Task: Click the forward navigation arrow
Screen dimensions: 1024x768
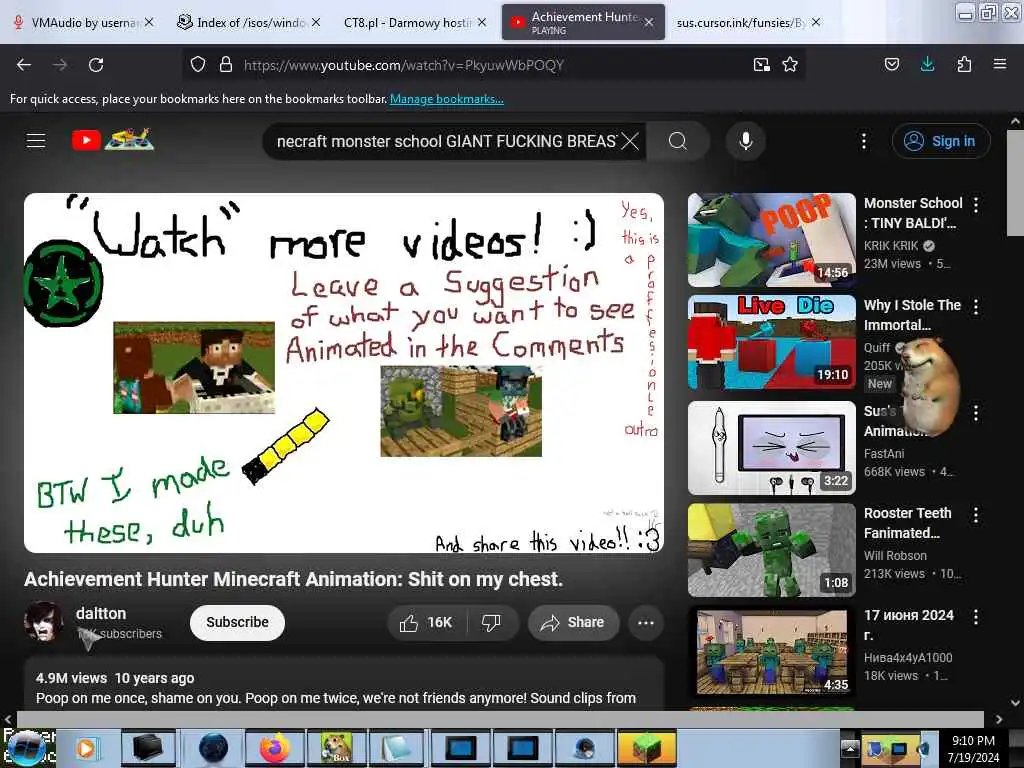Action: coord(60,65)
